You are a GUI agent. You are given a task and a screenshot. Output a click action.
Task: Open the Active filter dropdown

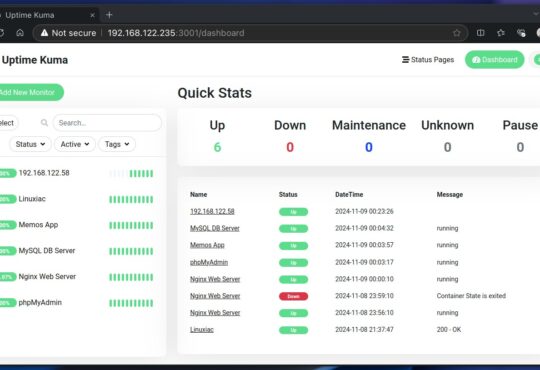(x=75, y=144)
